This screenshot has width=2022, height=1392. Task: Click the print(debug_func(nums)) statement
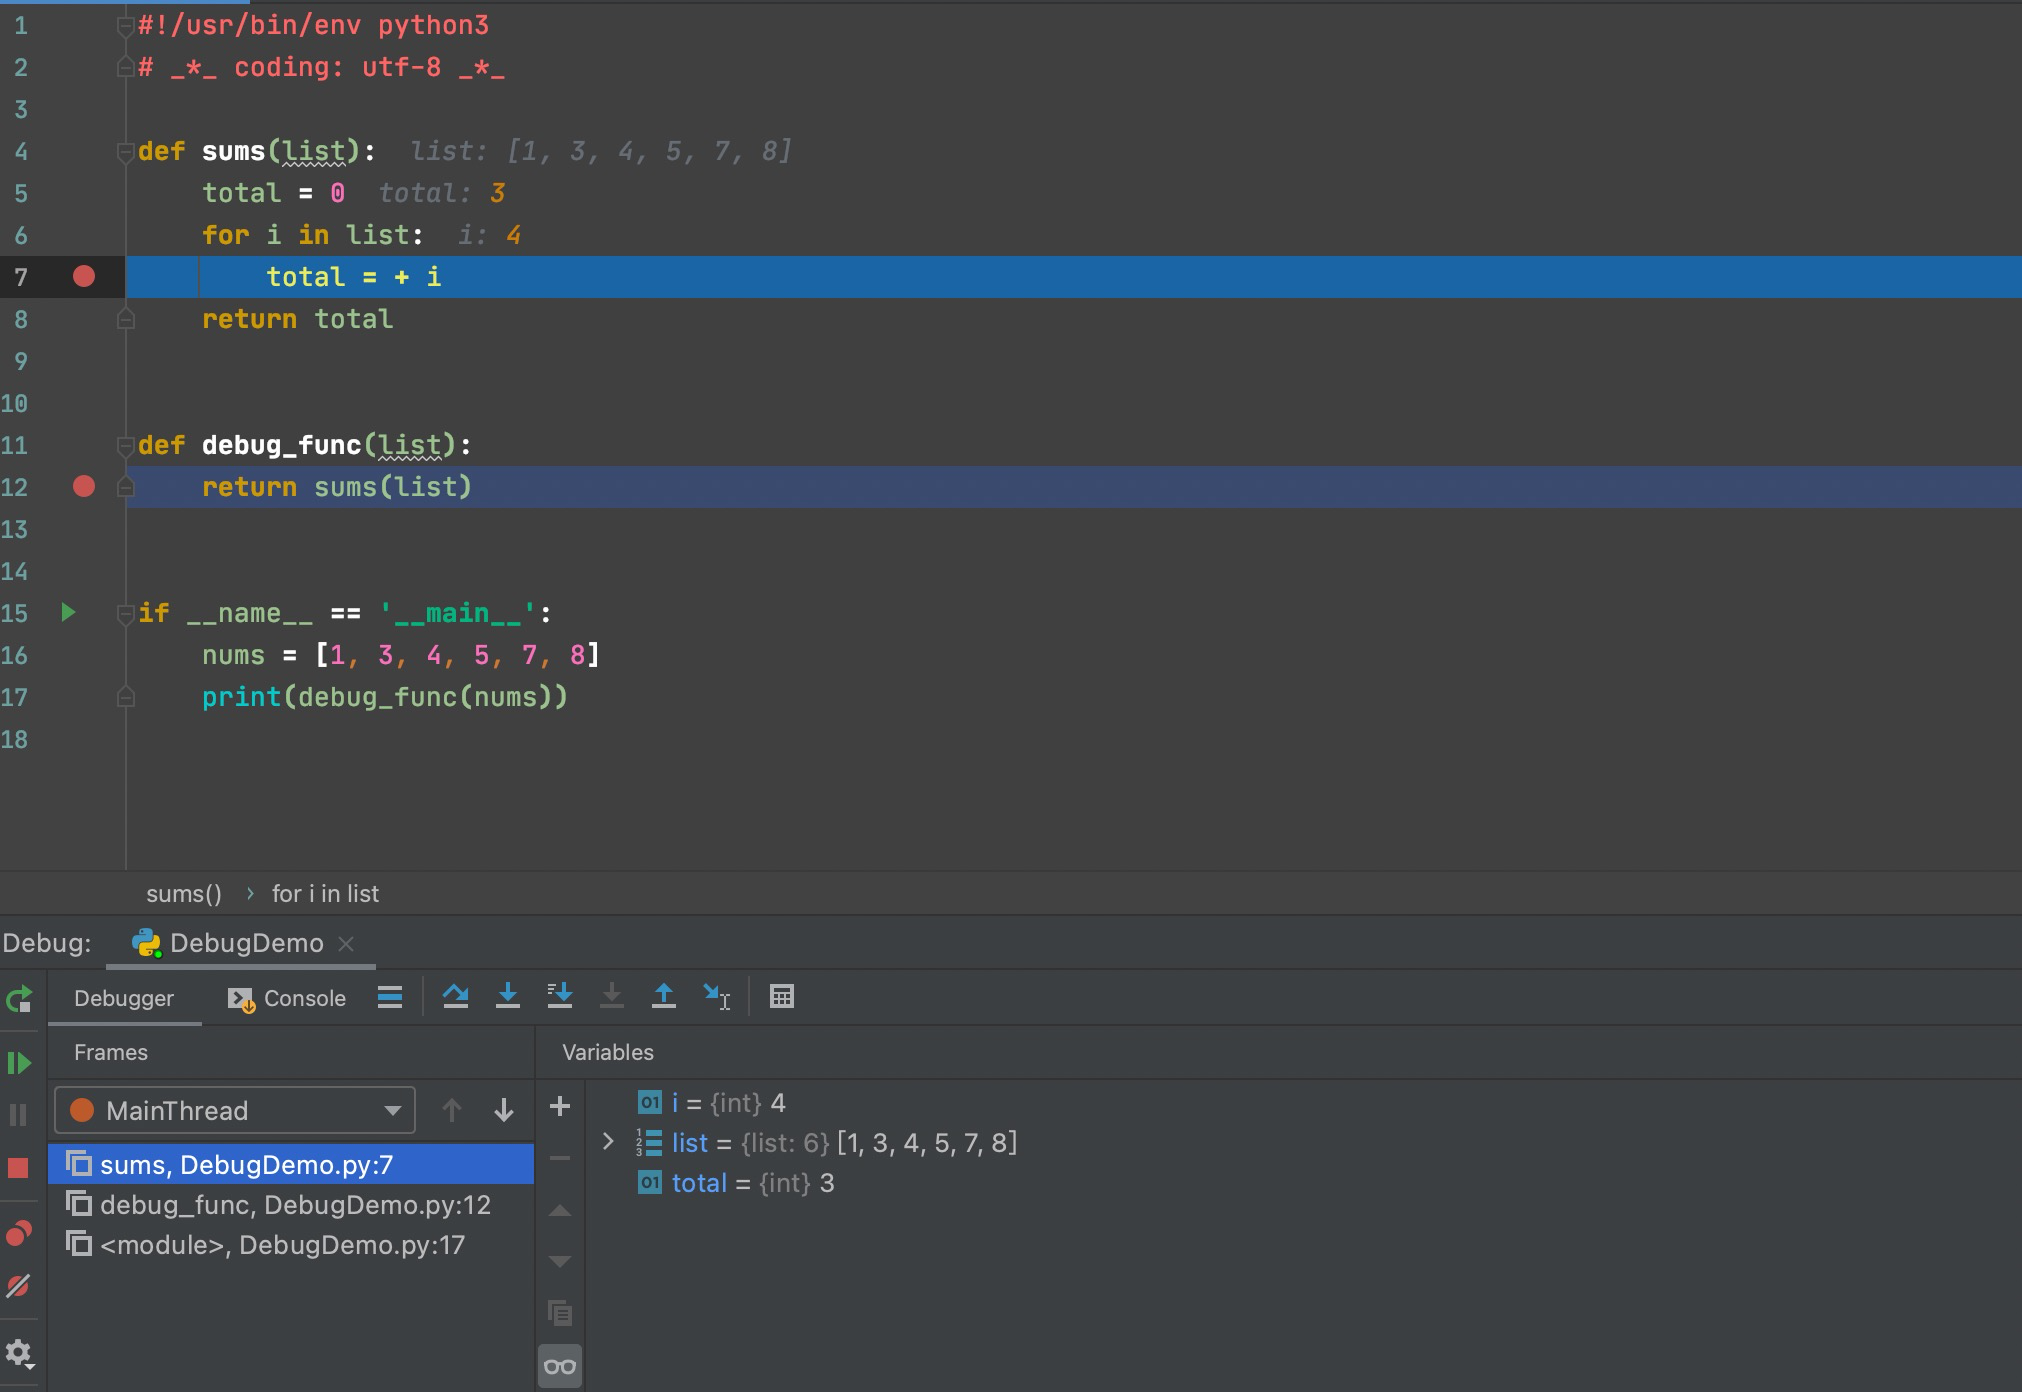pos(385,697)
